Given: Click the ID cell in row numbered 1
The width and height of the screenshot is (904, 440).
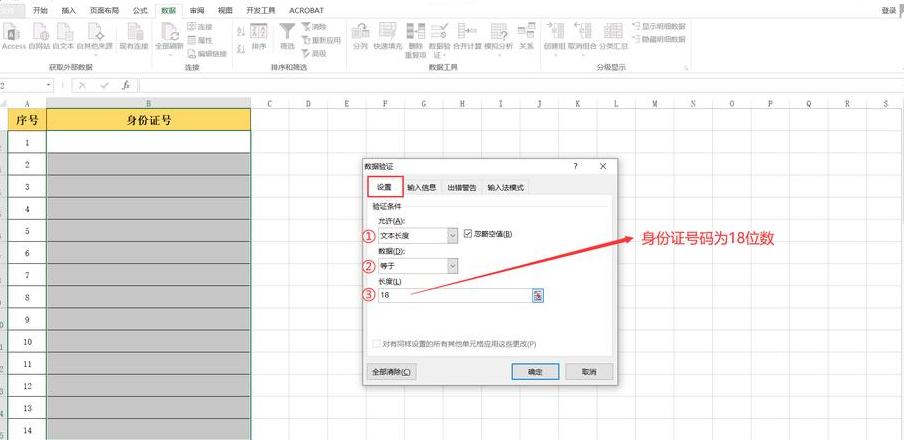Looking at the screenshot, I should (x=149, y=142).
